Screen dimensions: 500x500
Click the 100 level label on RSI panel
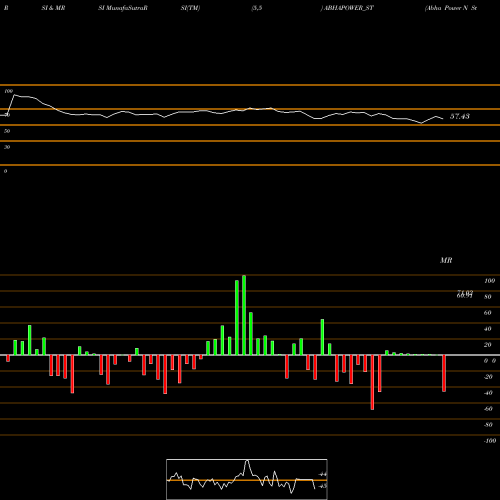point(8,91)
